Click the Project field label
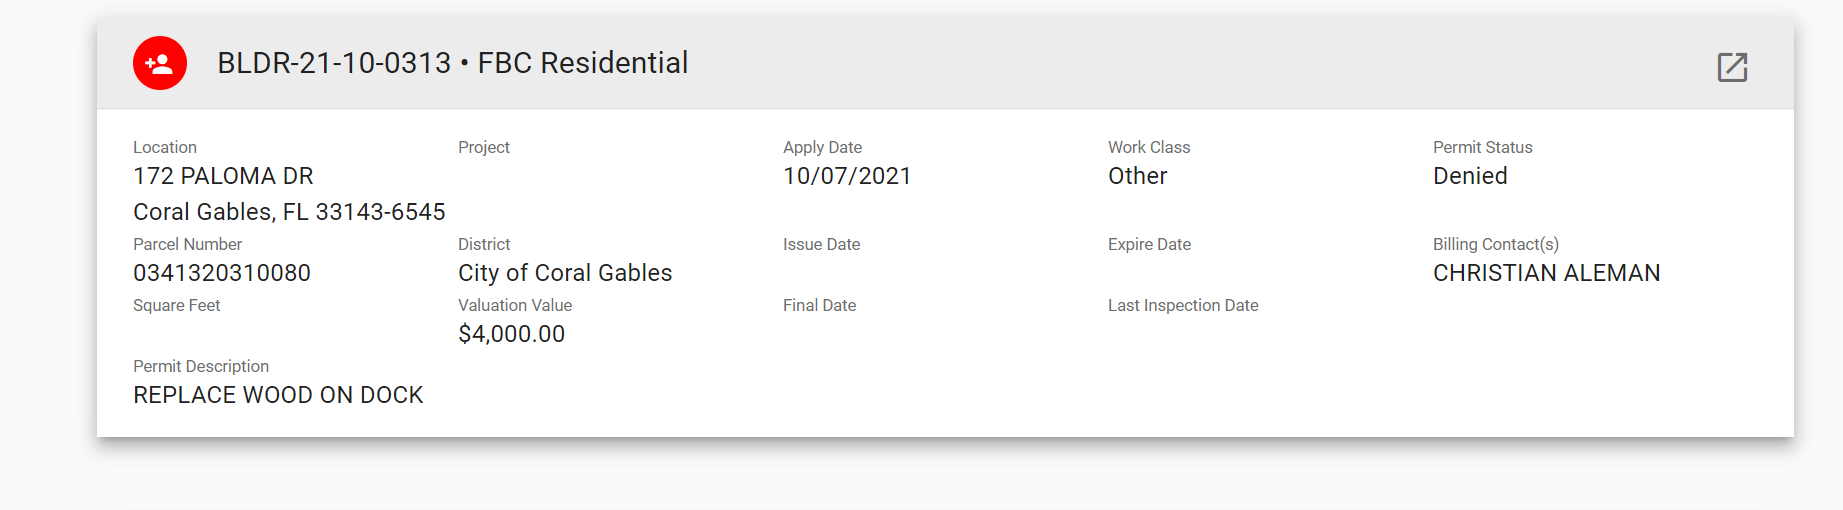 point(483,147)
